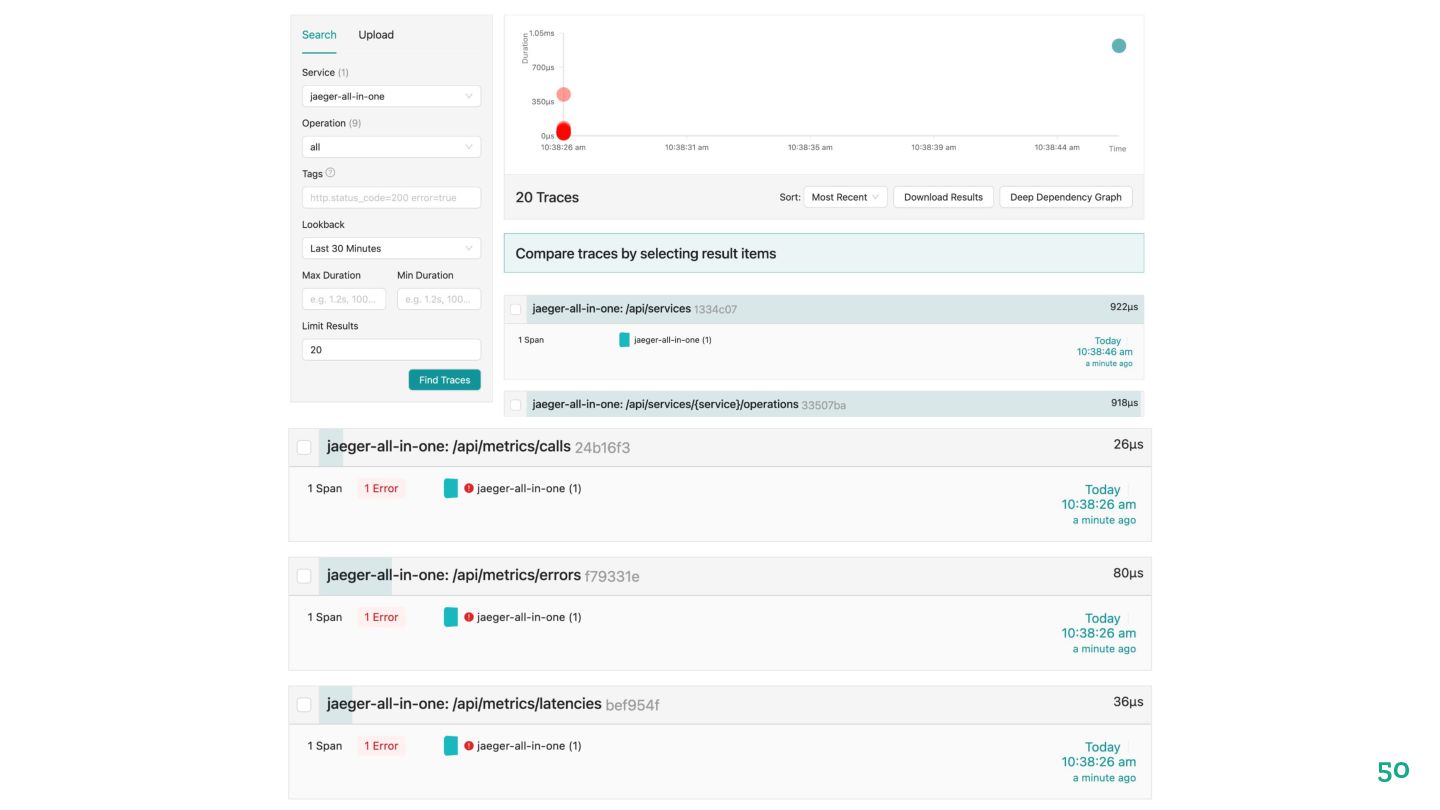1440x810 pixels.
Task: Click 1 Span label in /api/services row
Action: [531, 340]
